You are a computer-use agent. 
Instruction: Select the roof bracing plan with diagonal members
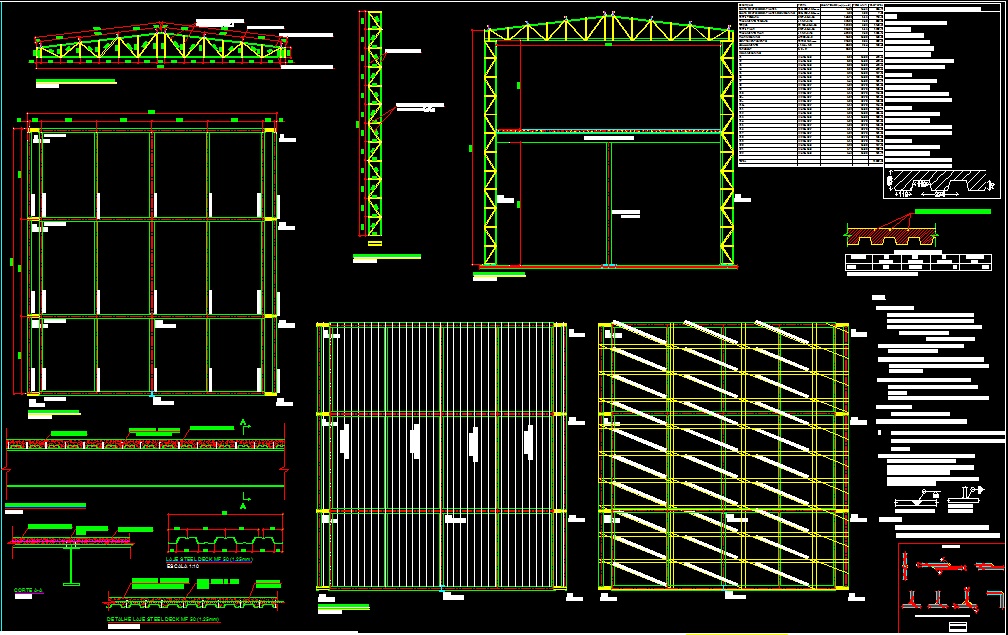coord(722,455)
